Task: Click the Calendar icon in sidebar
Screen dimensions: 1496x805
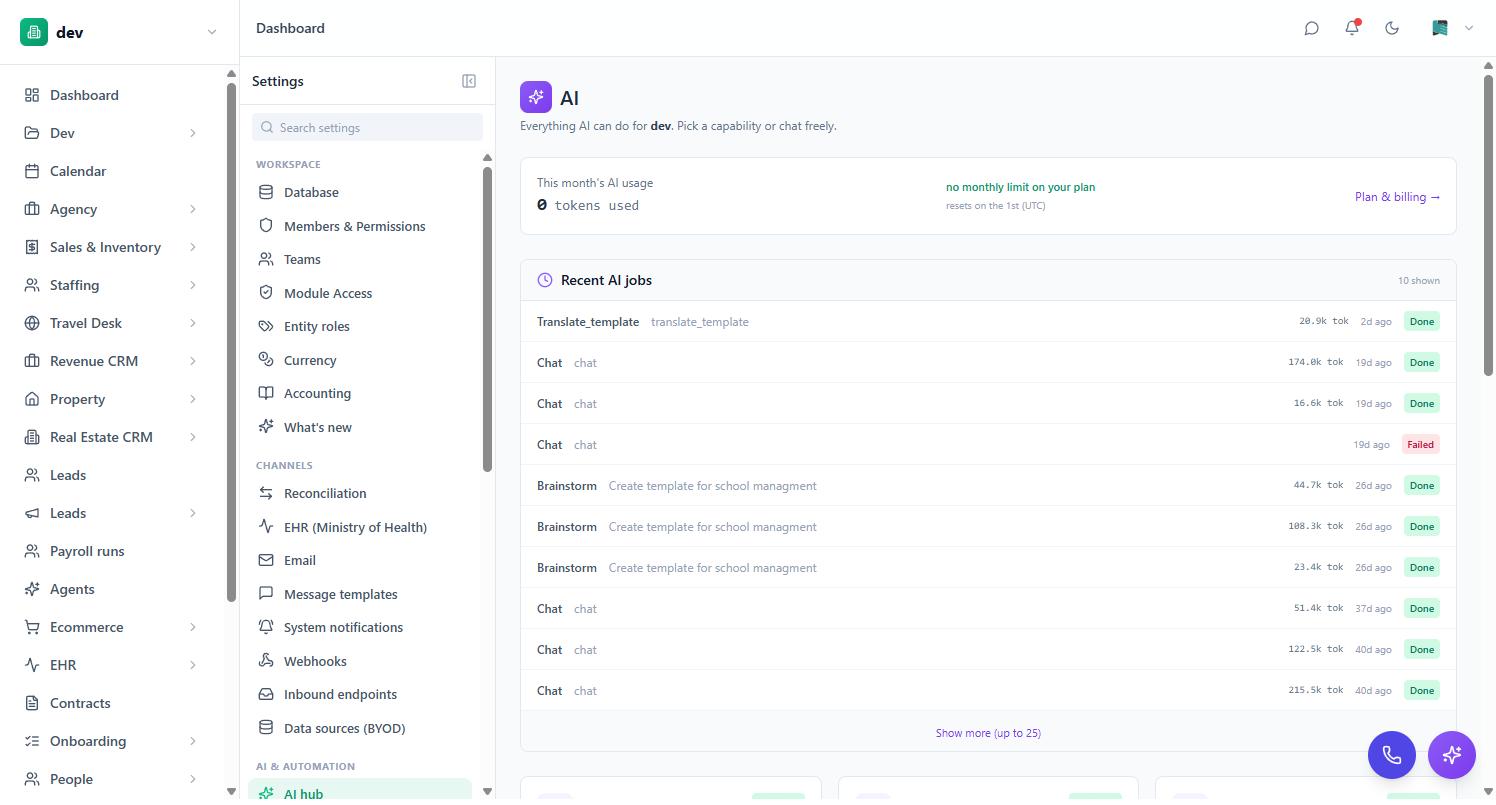Action: pyautogui.click(x=32, y=171)
